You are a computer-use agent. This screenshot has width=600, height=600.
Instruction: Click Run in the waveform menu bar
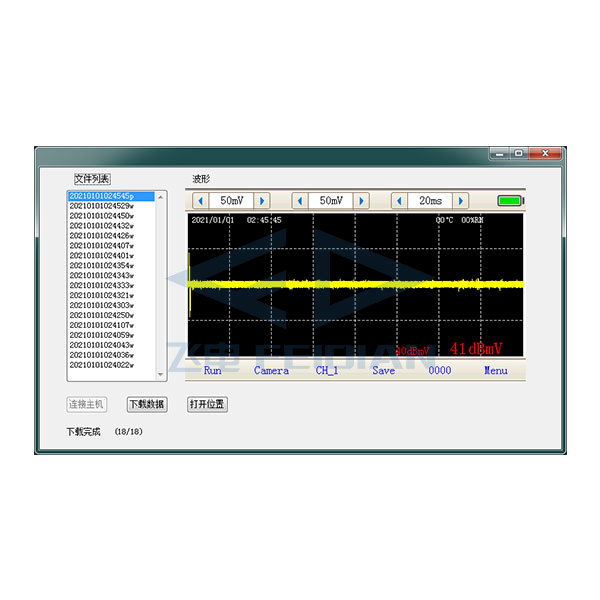212,370
